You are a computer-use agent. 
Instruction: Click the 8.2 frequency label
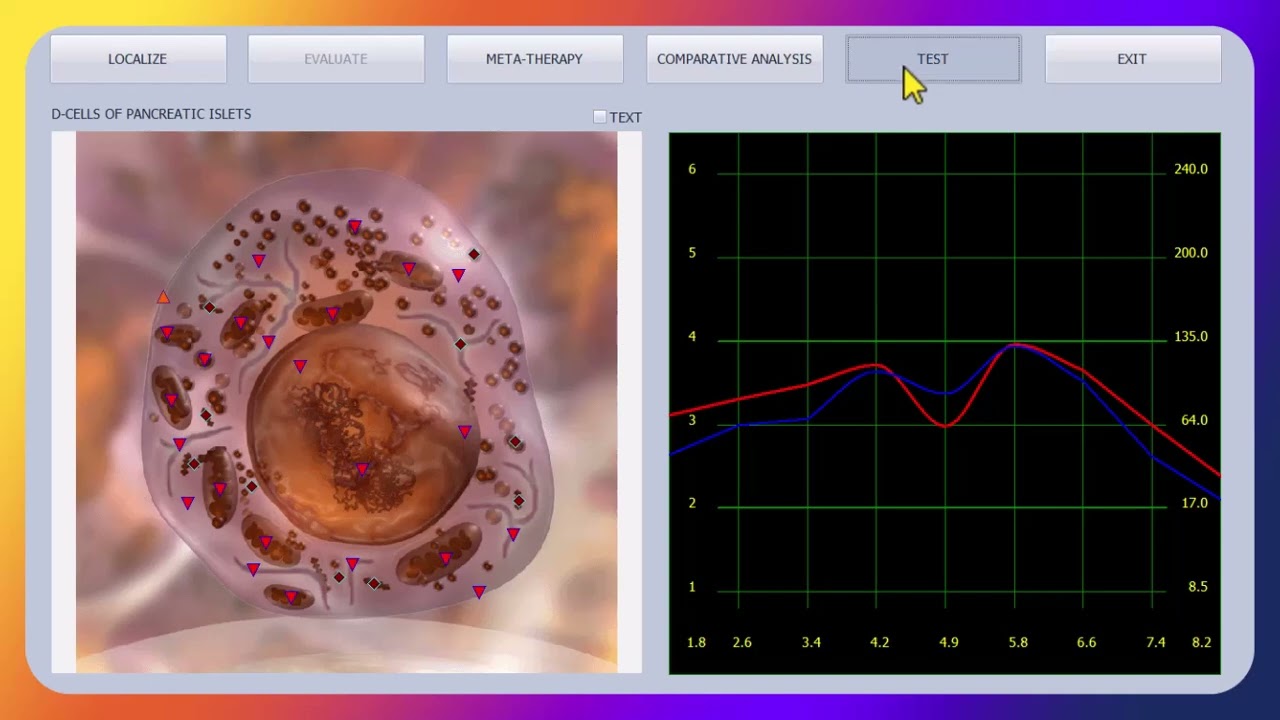[x=1202, y=642]
